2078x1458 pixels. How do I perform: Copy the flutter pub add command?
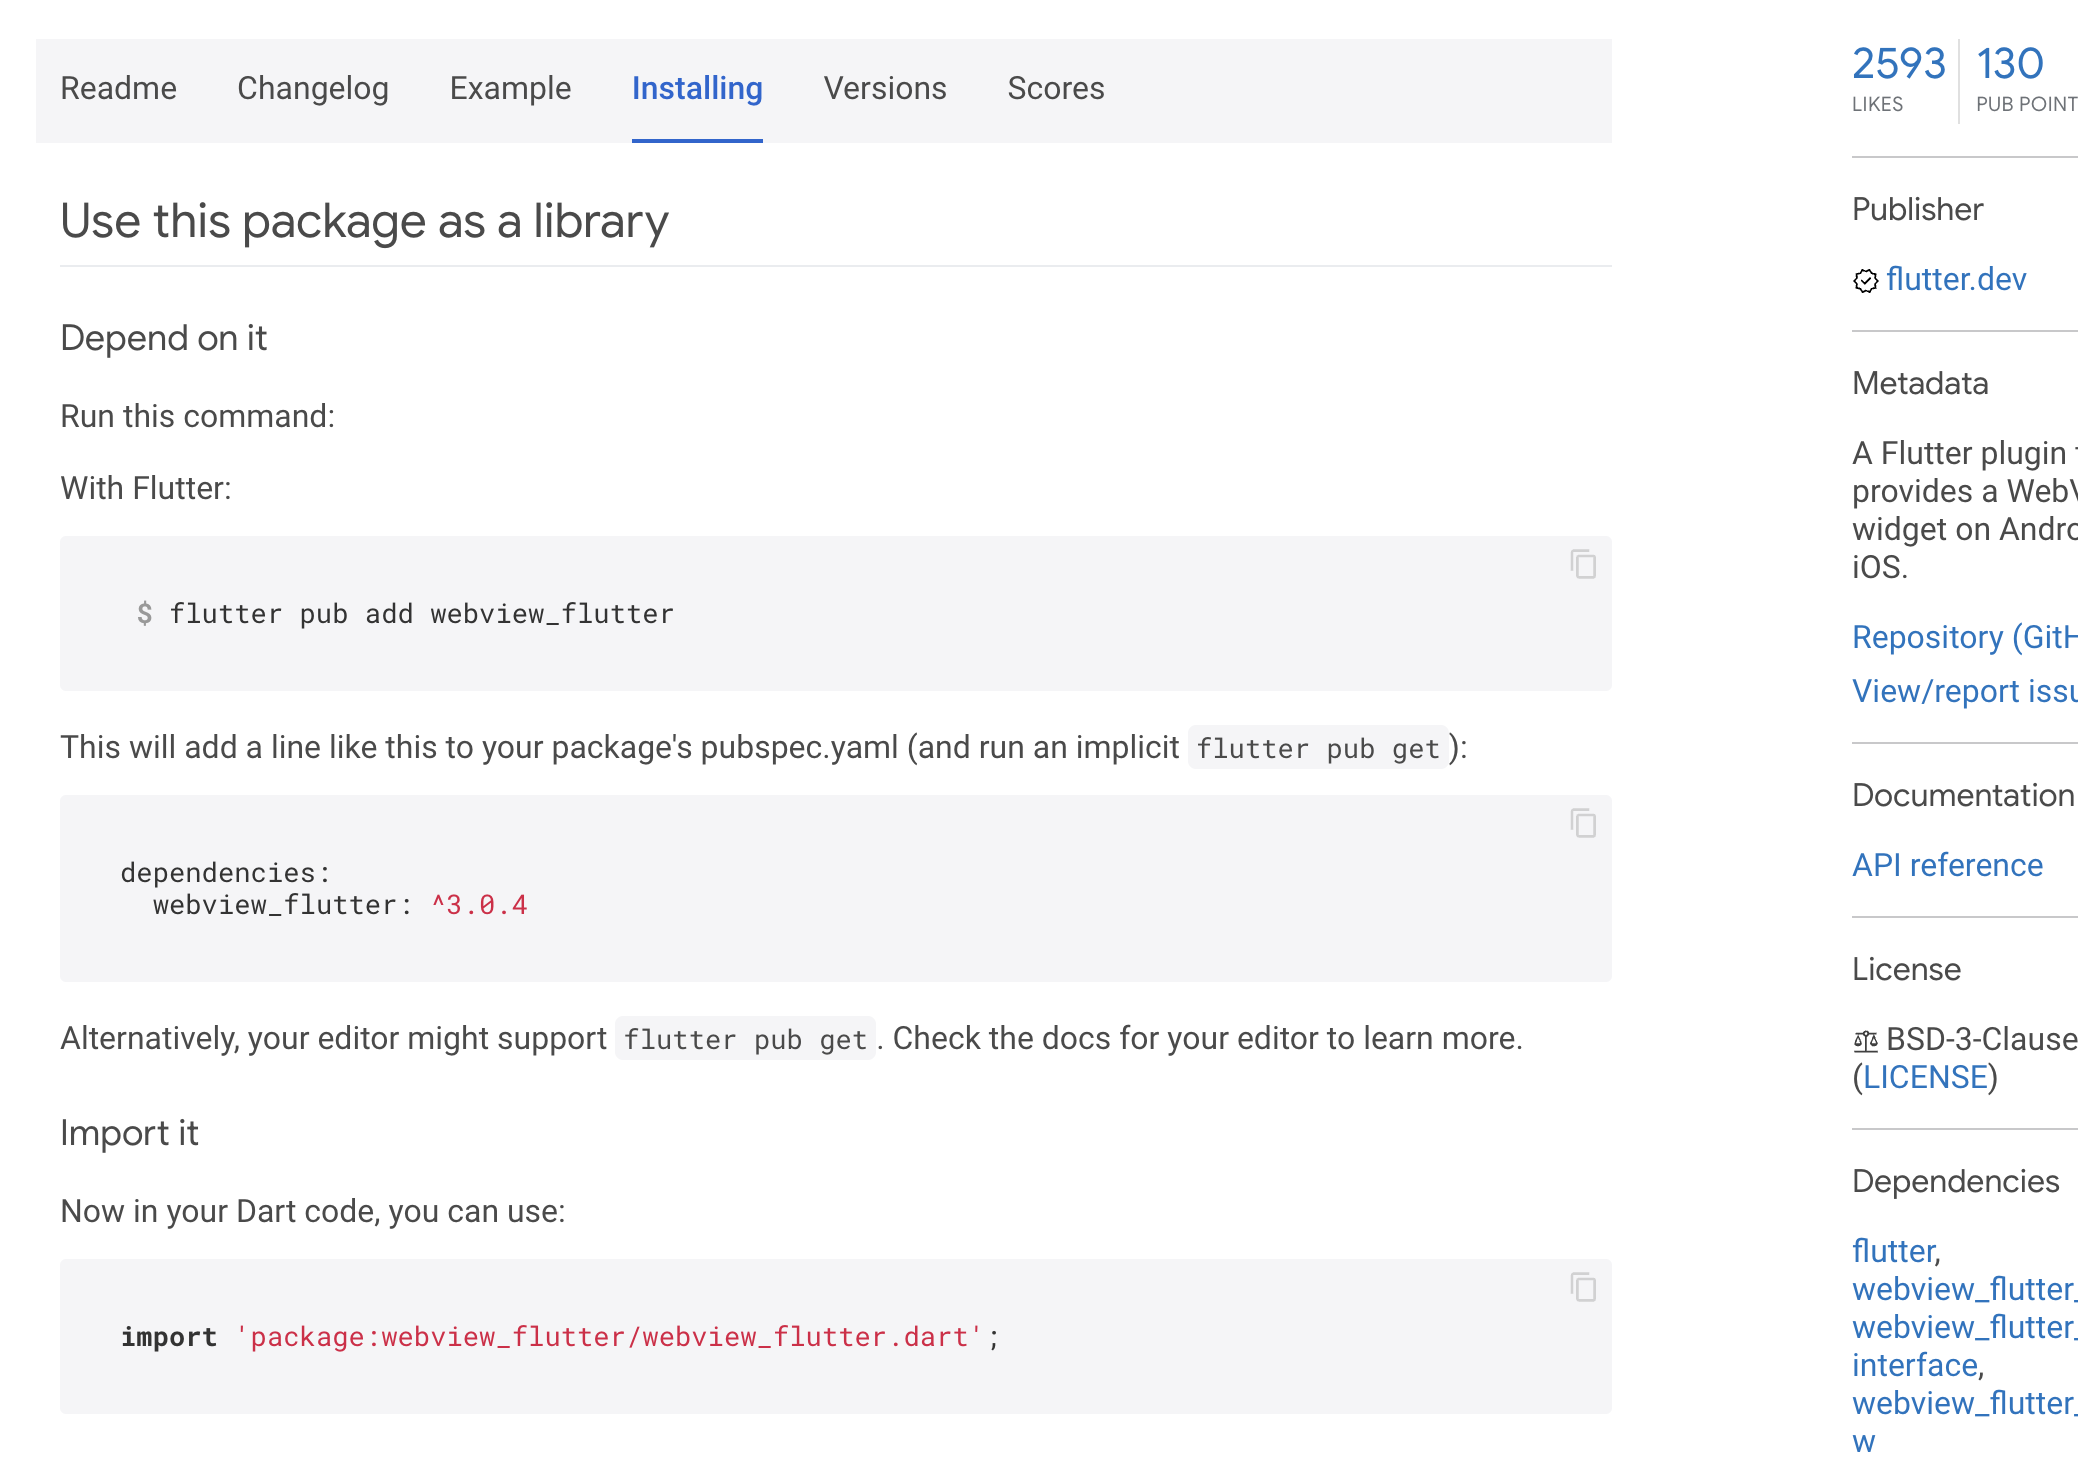1582,565
